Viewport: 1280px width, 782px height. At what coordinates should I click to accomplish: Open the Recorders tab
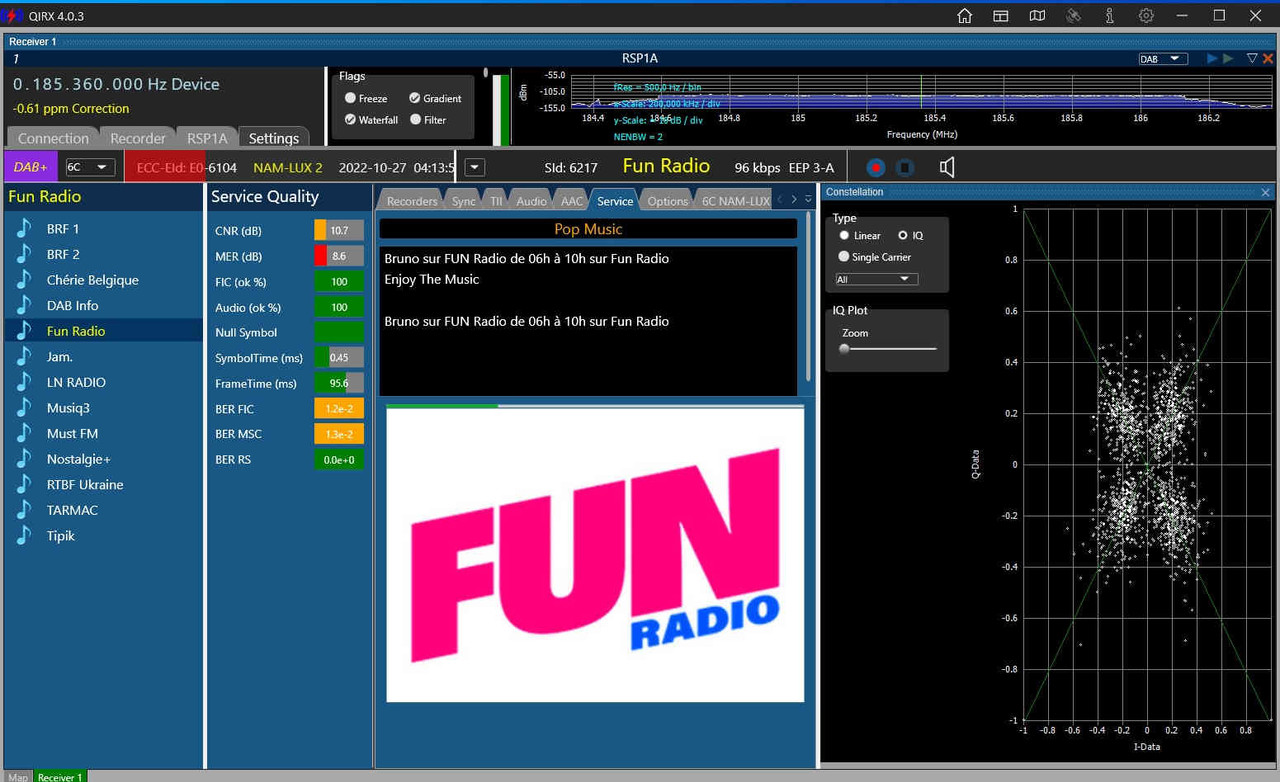(412, 201)
